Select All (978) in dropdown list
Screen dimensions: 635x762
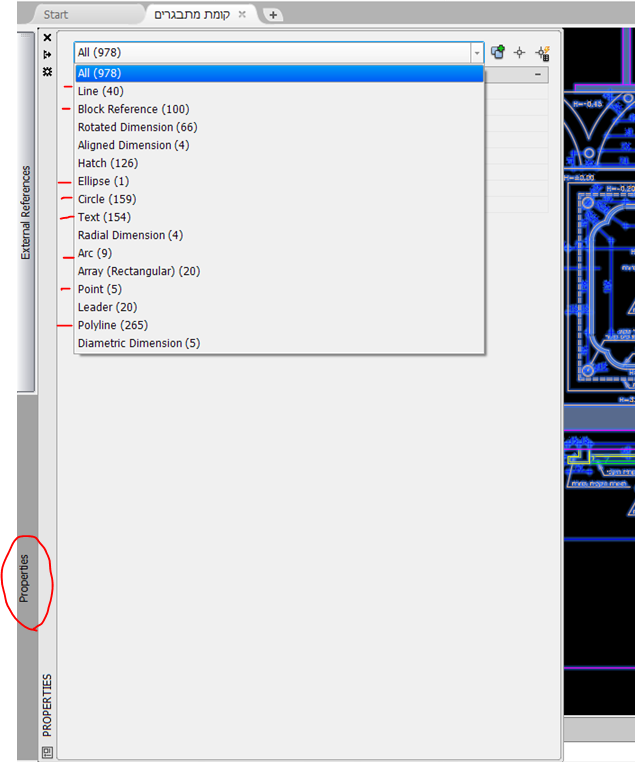[279, 73]
